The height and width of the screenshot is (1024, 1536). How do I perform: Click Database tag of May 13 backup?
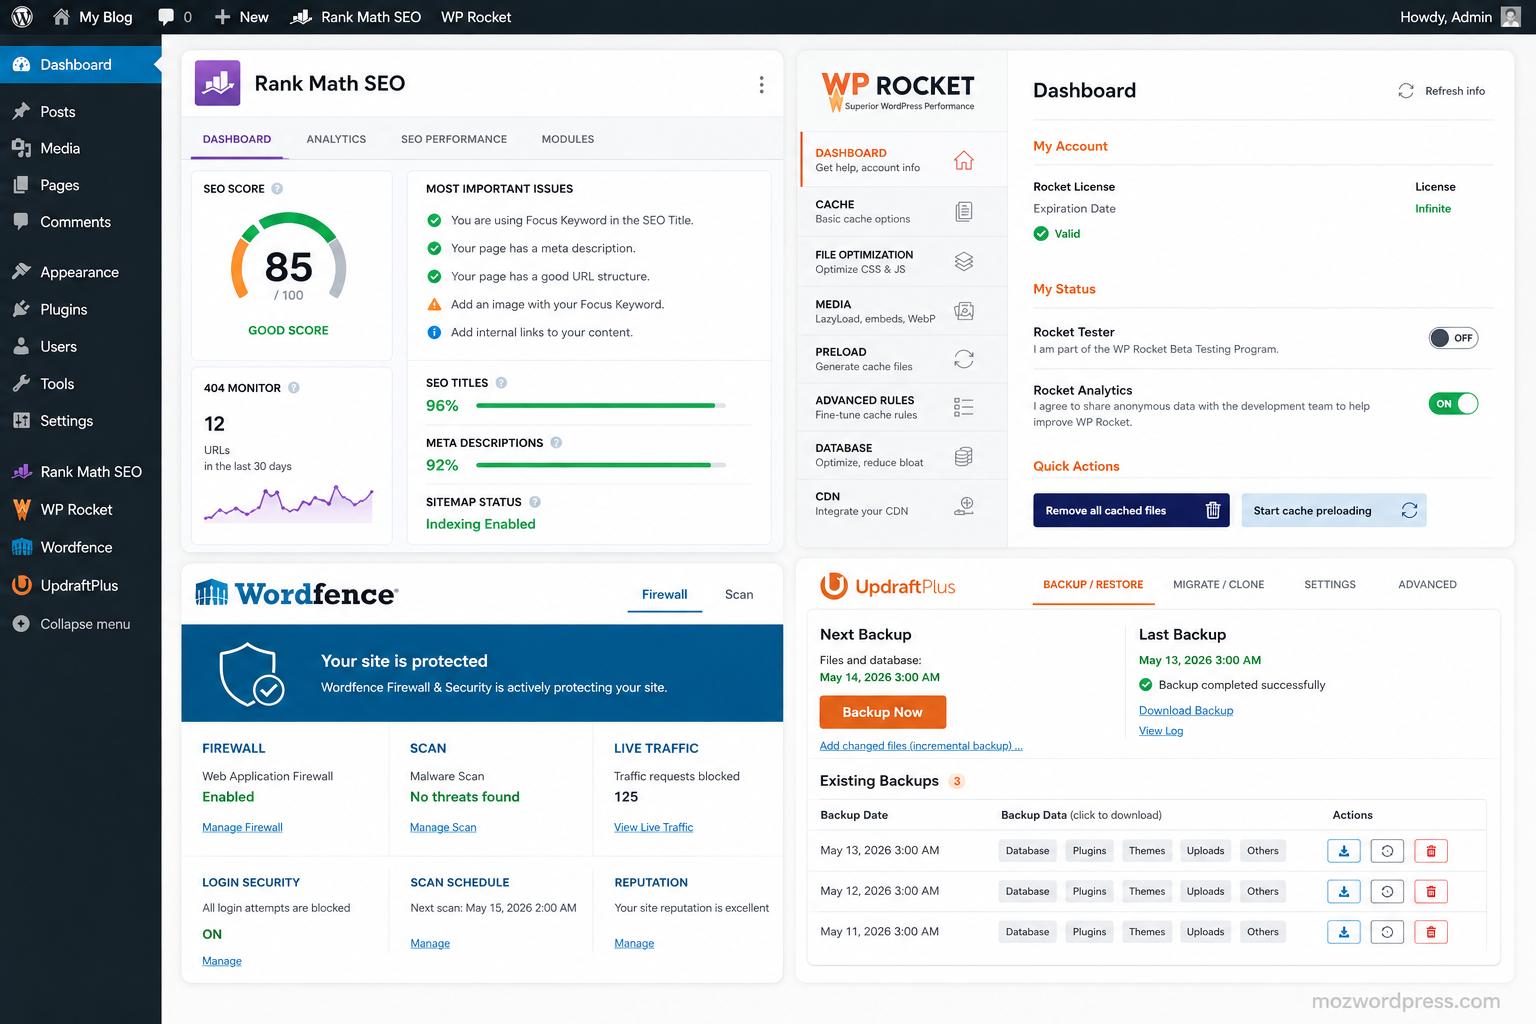point(1027,851)
